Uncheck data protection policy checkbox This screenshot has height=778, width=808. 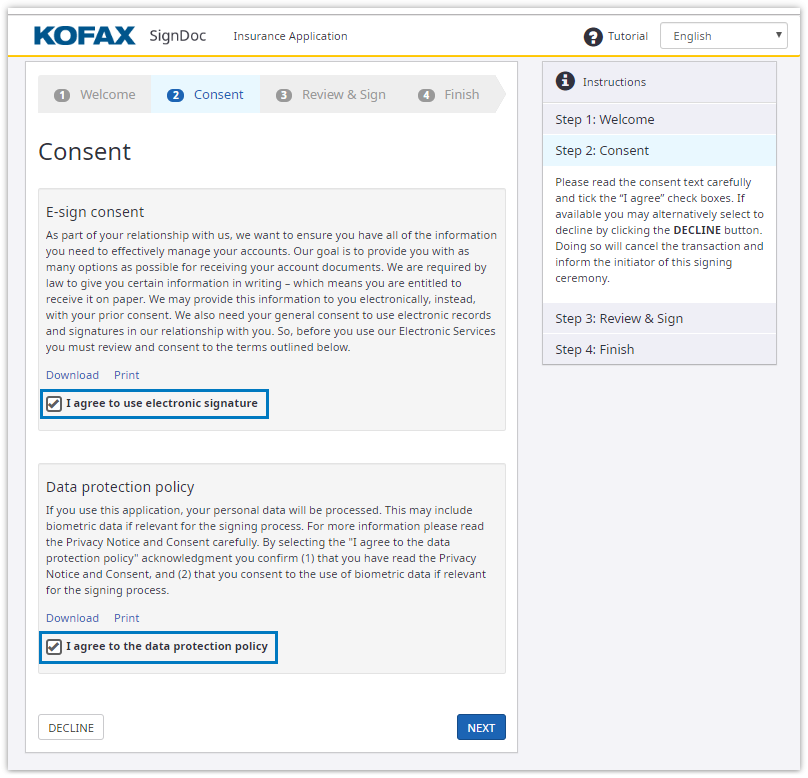tap(54, 647)
